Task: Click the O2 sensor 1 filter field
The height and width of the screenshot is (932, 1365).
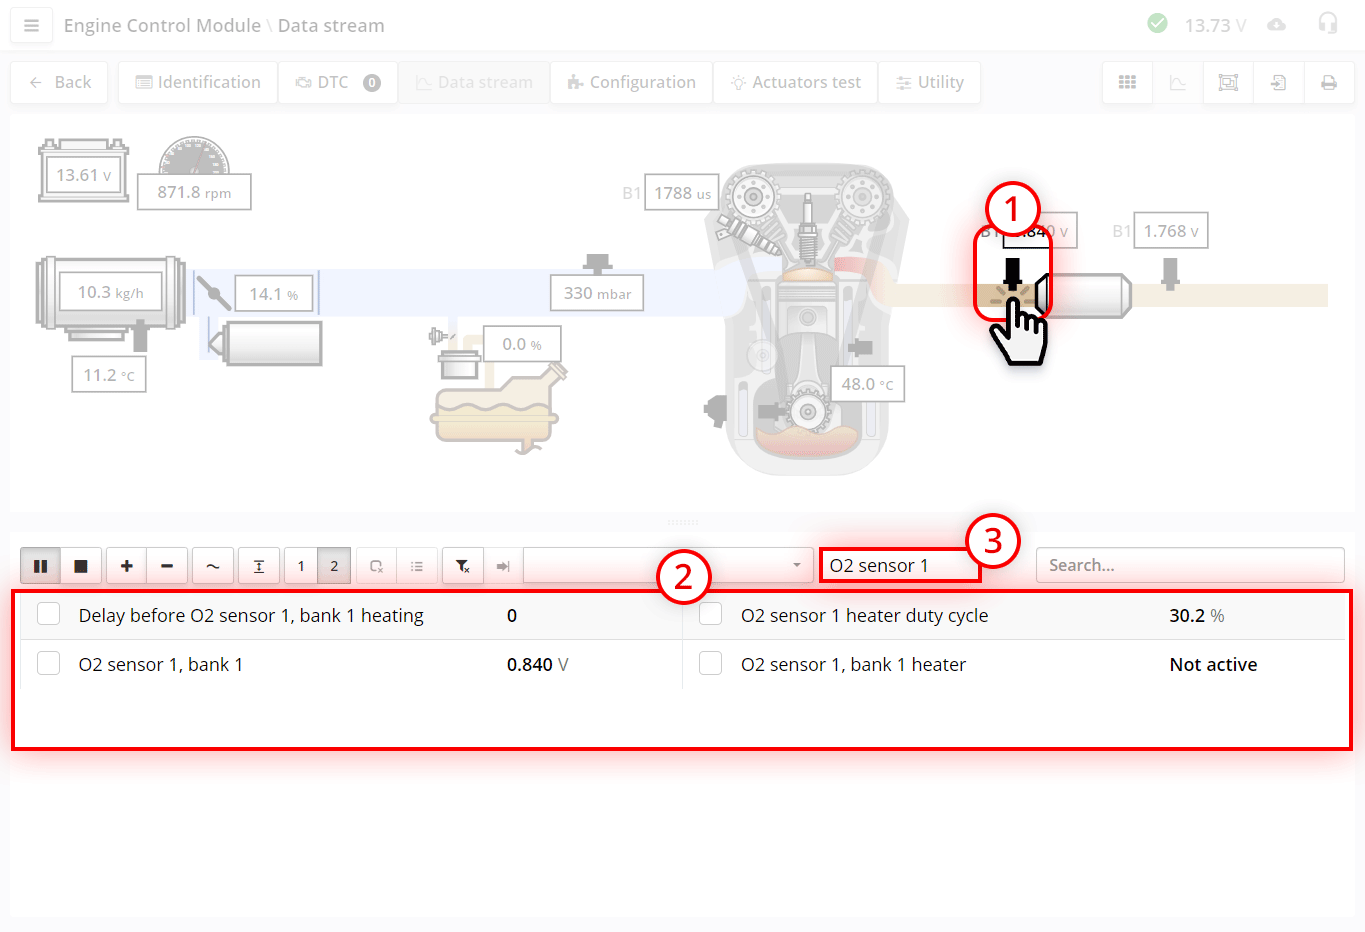Action: 900,565
